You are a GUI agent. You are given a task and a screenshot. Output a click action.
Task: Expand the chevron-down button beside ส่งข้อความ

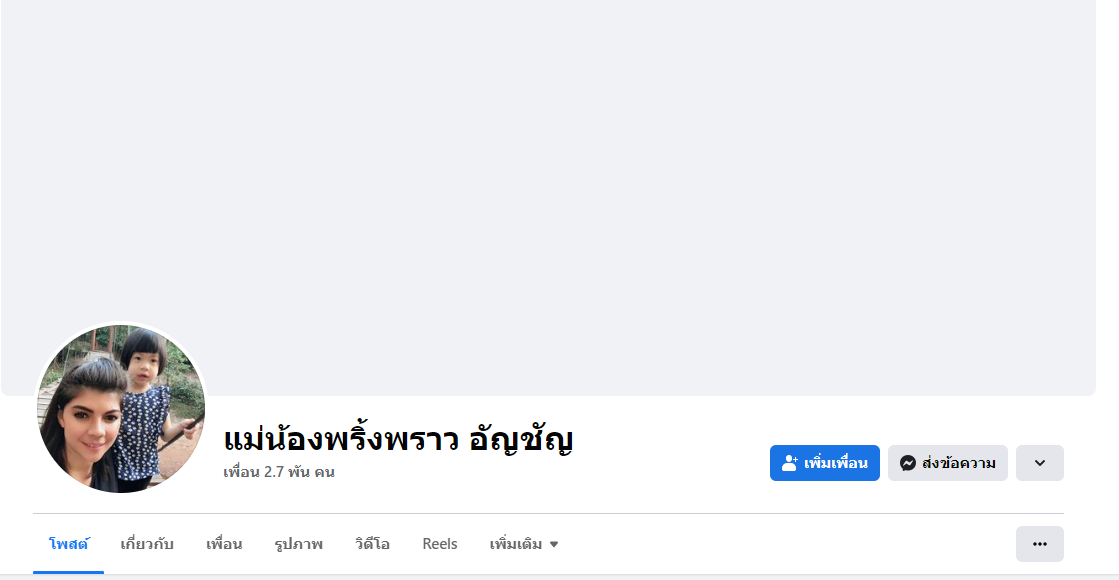tap(1039, 463)
